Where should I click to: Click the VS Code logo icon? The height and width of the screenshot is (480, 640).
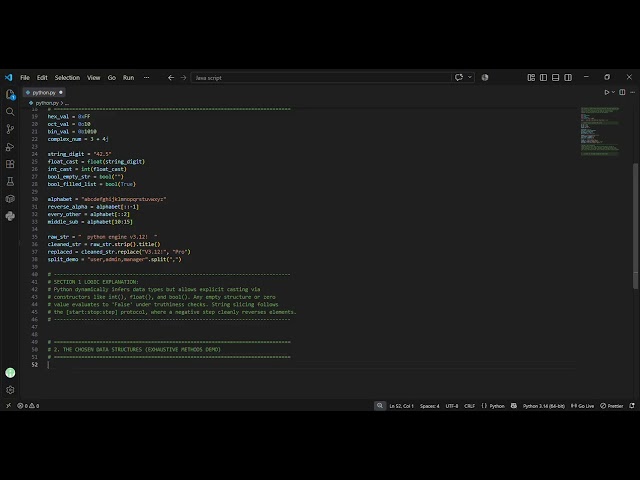click(9, 78)
